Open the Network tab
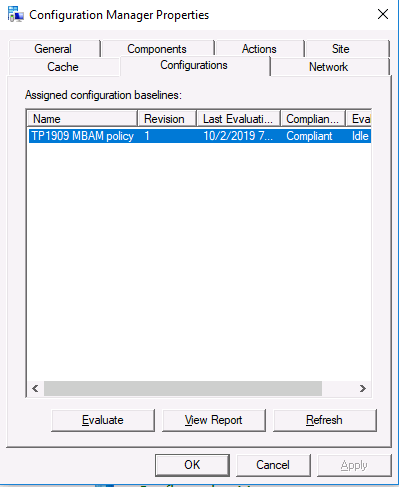 pyautogui.click(x=329, y=67)
